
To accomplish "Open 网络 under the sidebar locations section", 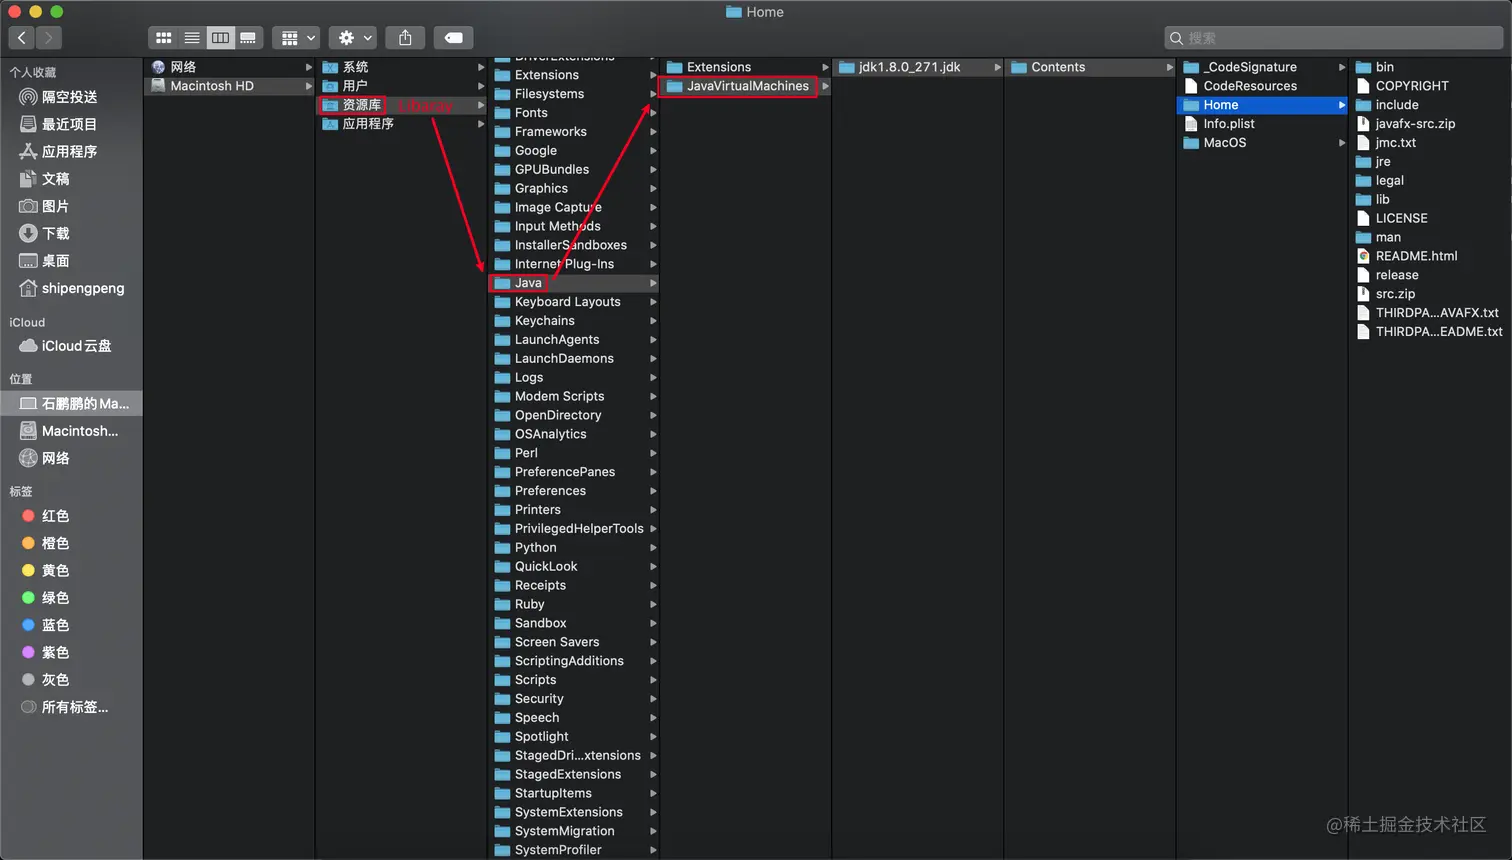I will [x=71, y=458].
